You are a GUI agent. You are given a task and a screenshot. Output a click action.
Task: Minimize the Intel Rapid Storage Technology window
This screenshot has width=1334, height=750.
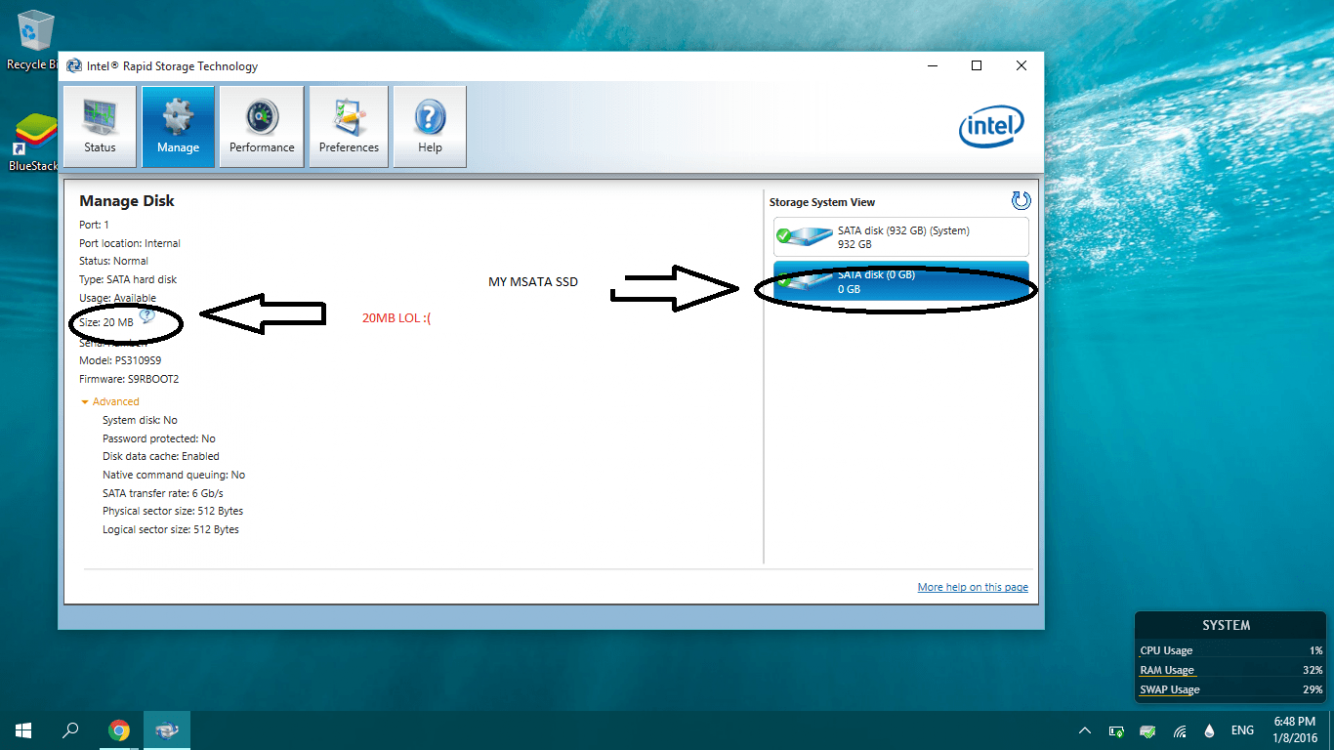932,66
